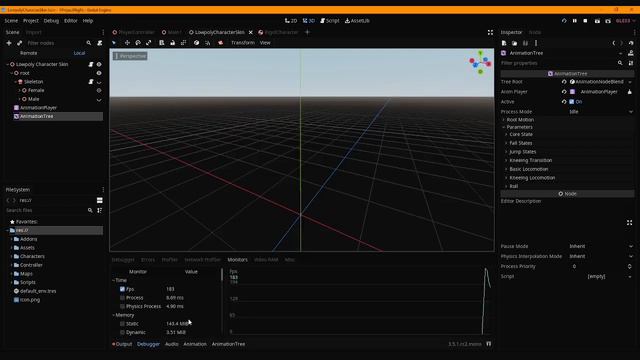Instance a child scene with link icon
The image size is (640, 360).
(19, 43)
